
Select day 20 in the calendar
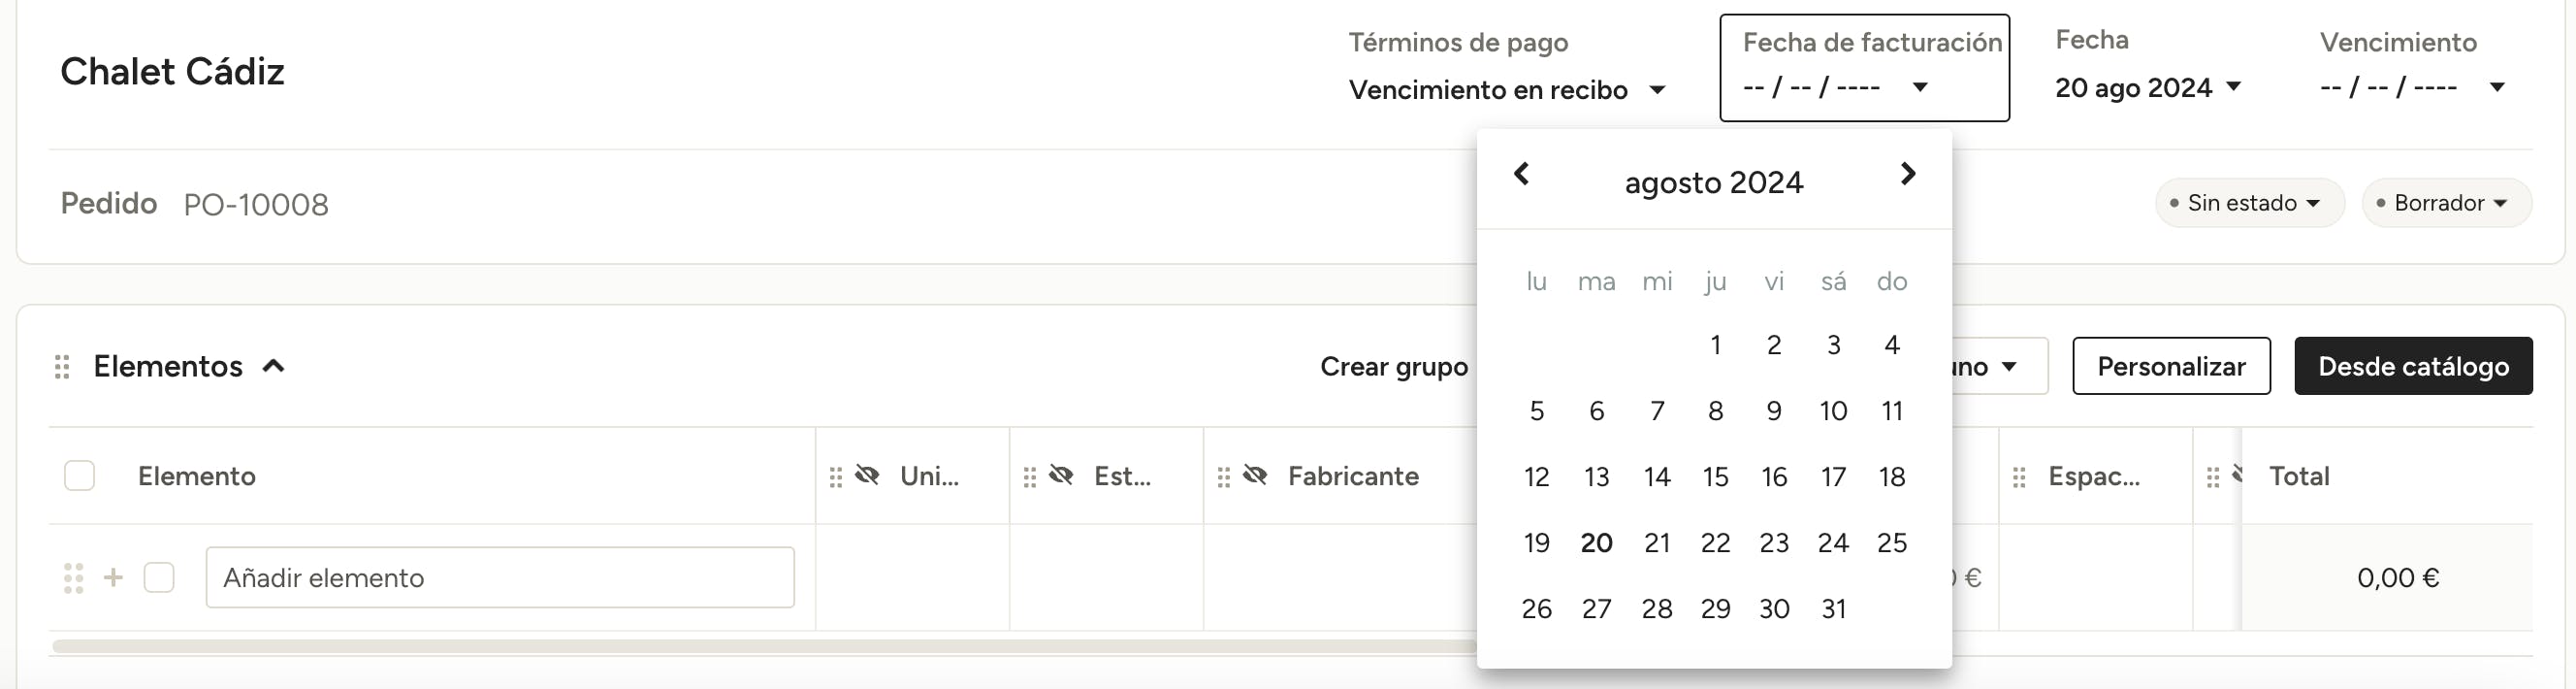(x=1596, y=543)
